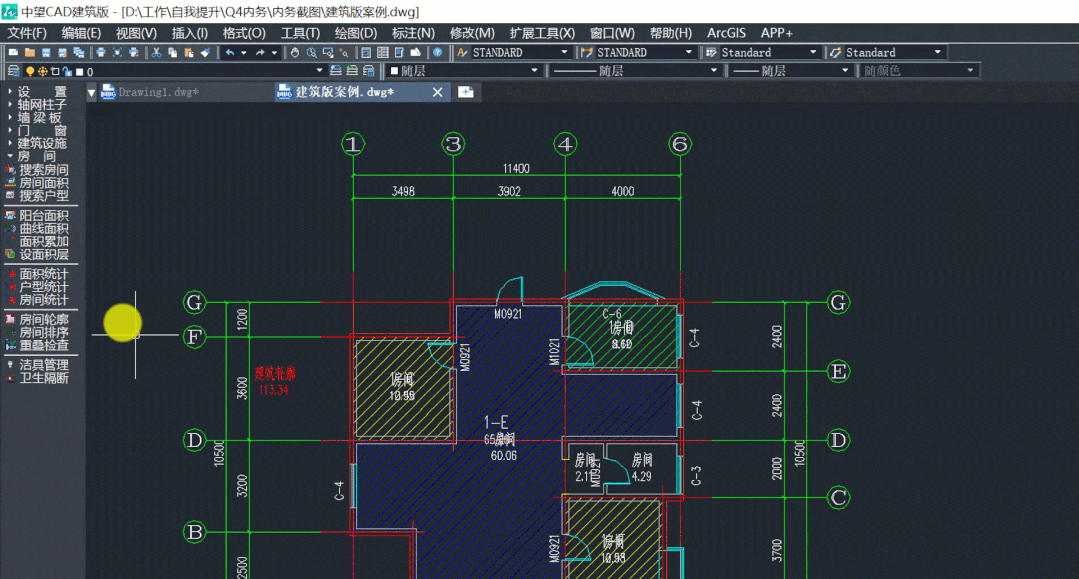Click the blue Help icon in toolbar

[437, 52]
